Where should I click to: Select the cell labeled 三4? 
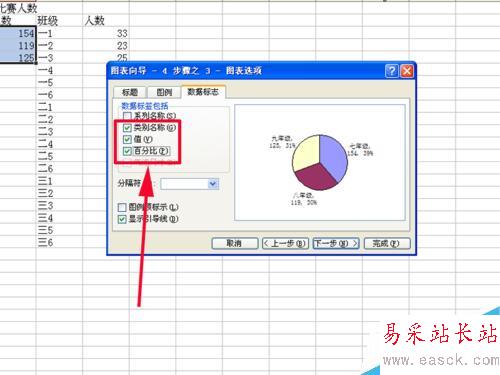point(59,218)
